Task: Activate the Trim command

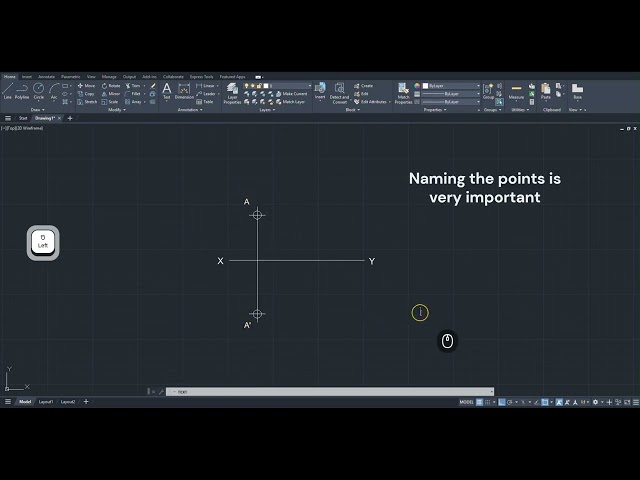Action: pyautogui.click(x=133, y=86)
